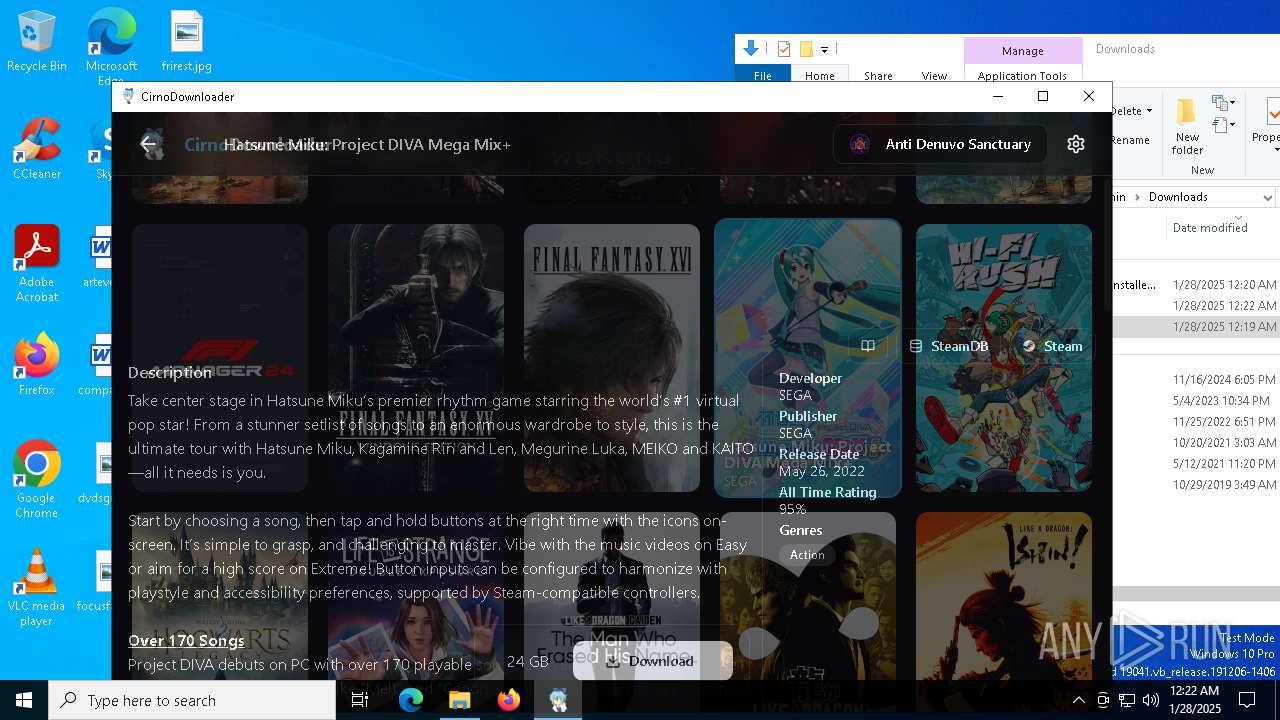Click the "Over 170 Songs" heading
Image resolution: width=1280 pixels, height=720 pixels.
[186, 641]
